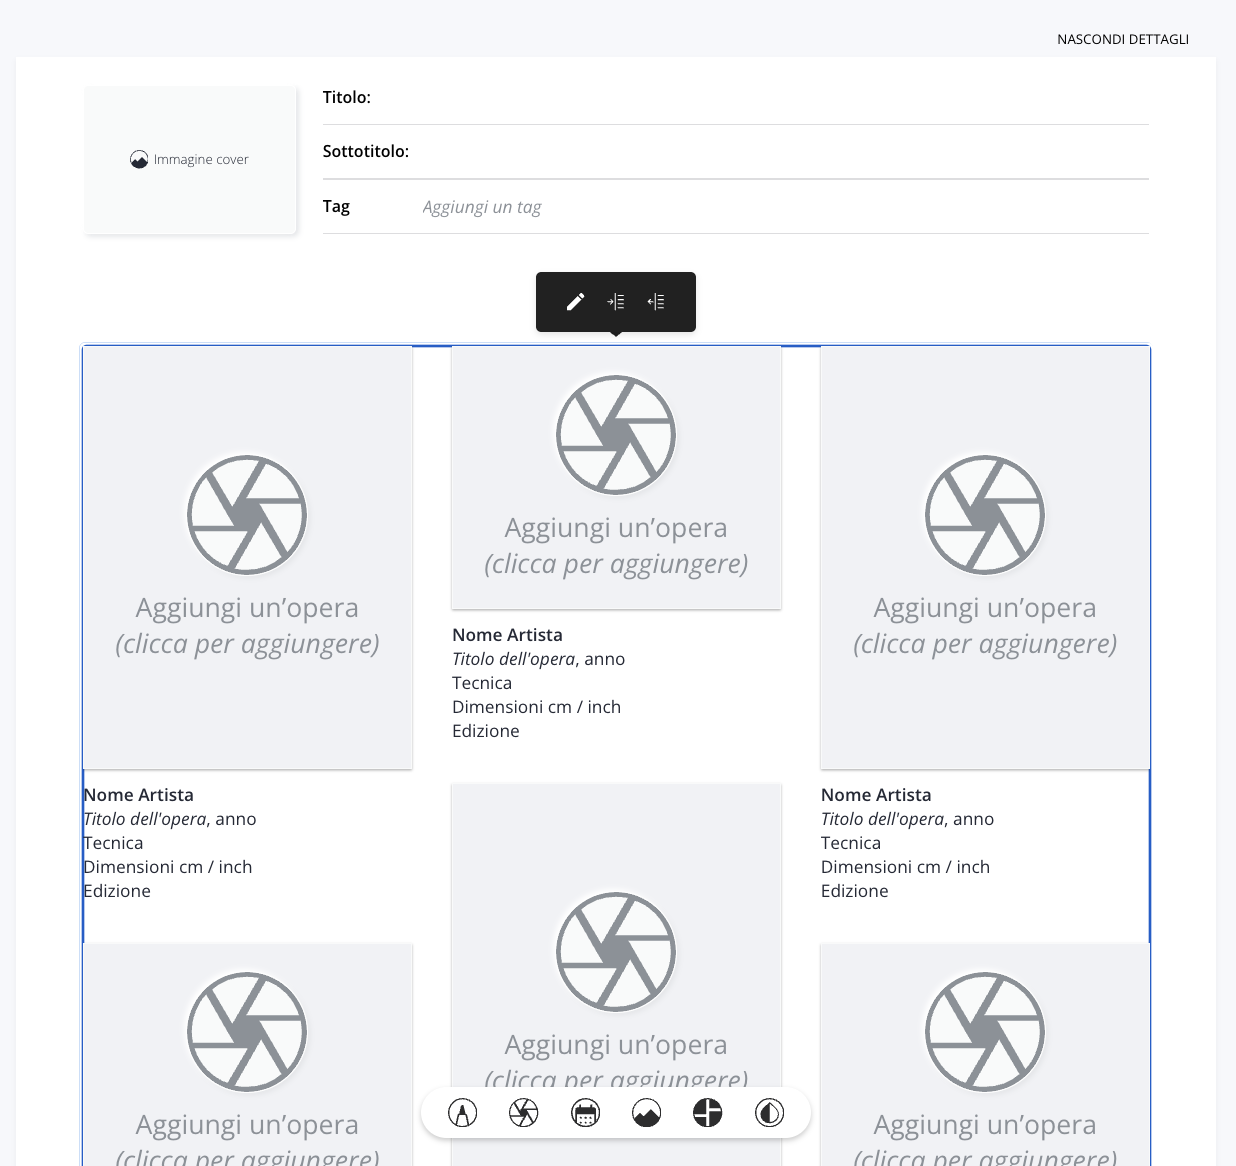Click the Immagine cover placeholder
This screenshot has width=1236, height=1166.
coord(190,160)
